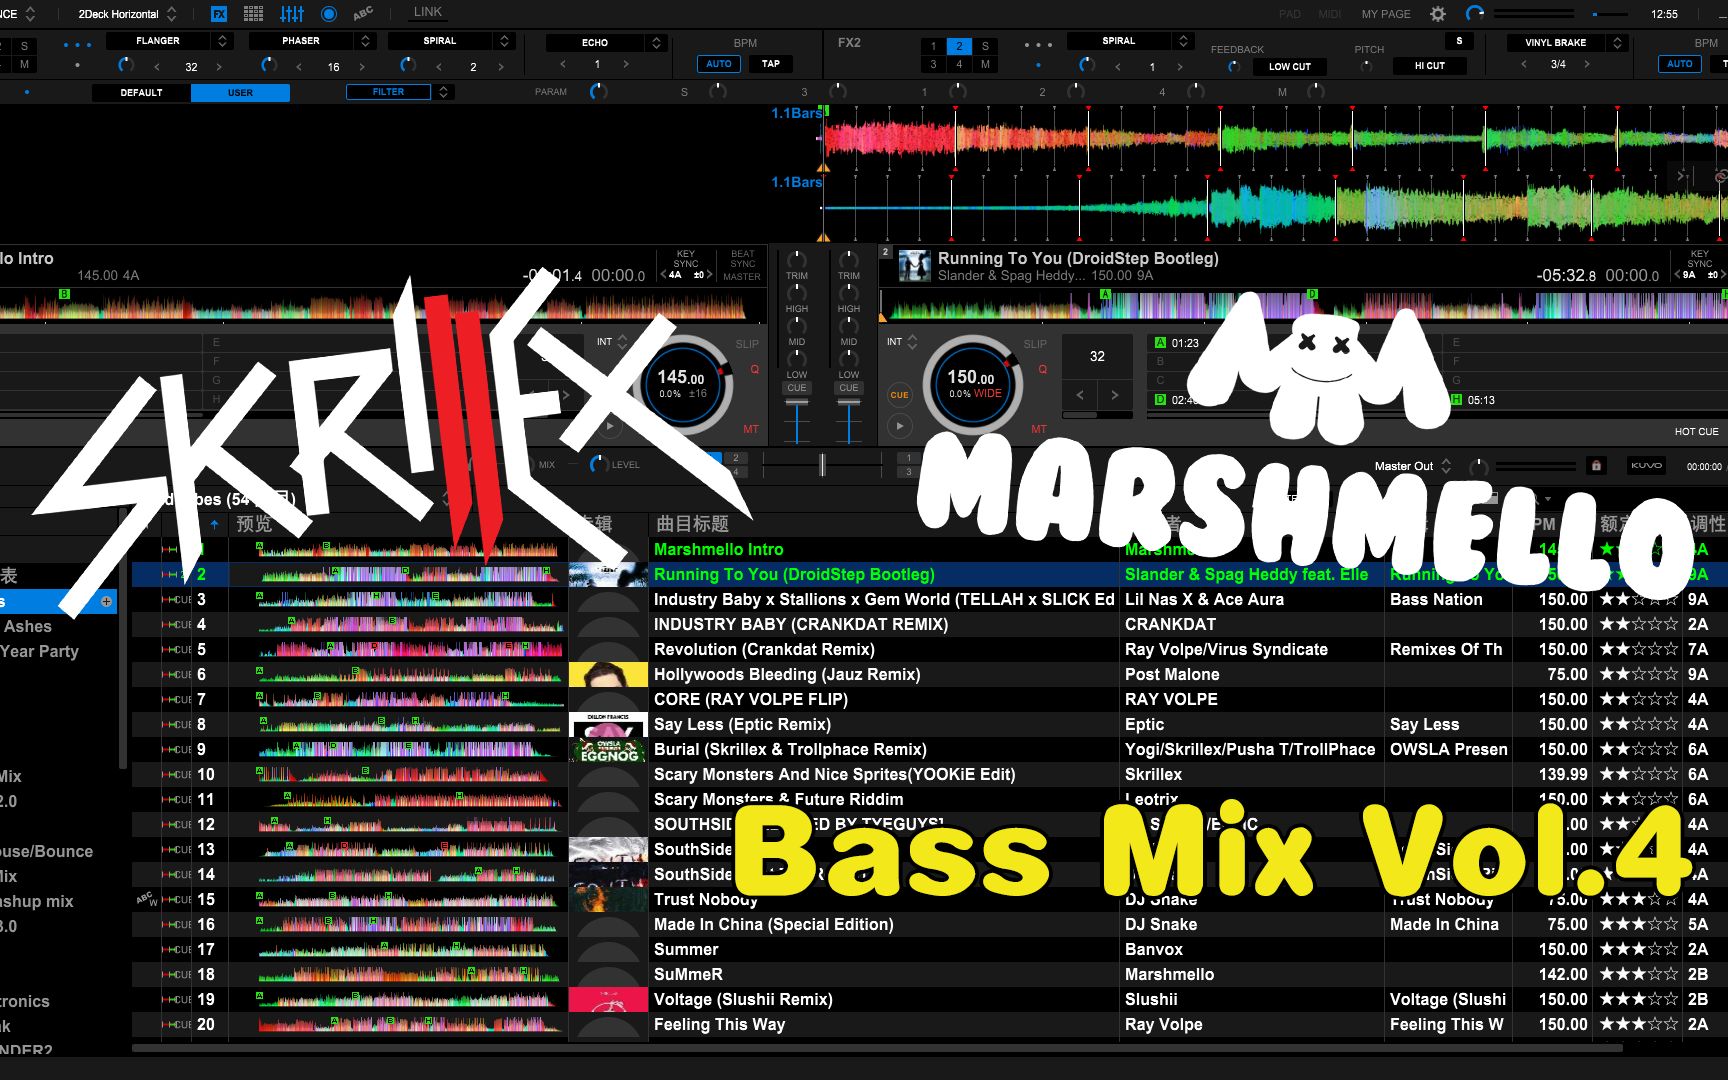Open the sampler grid panel icon
The width and height of the screenshot is (1728, 1080).
[254, 14]
